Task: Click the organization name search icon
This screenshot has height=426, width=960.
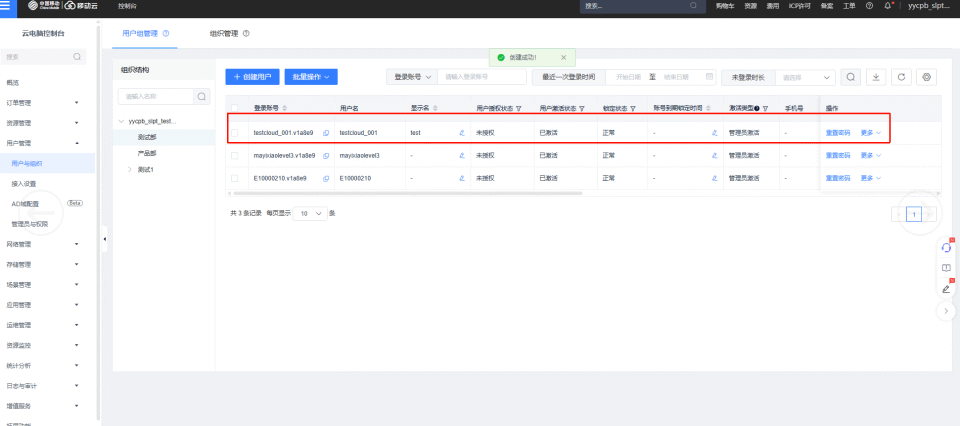Action: coord(202,96)
